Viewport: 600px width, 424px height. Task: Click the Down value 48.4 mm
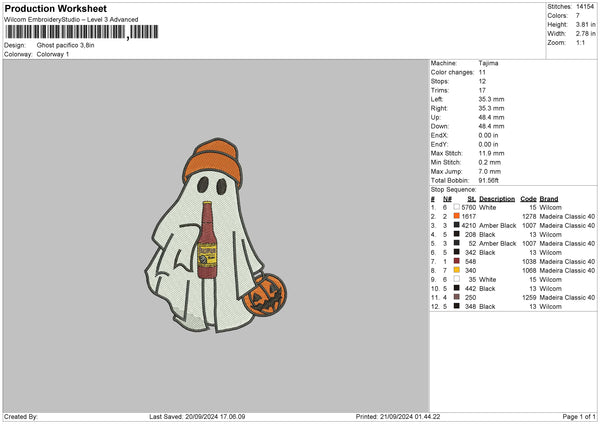491,126
